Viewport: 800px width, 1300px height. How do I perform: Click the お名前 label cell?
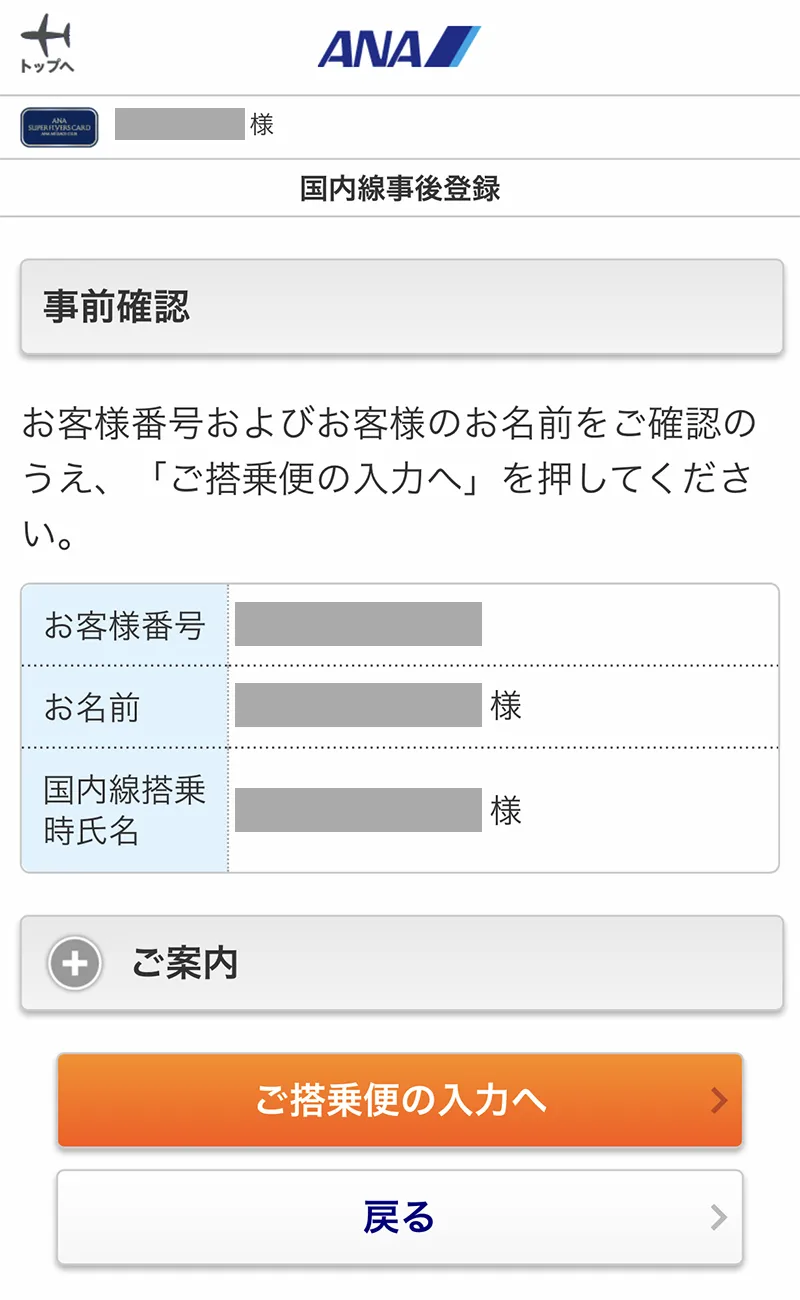[x=125, y=708]
